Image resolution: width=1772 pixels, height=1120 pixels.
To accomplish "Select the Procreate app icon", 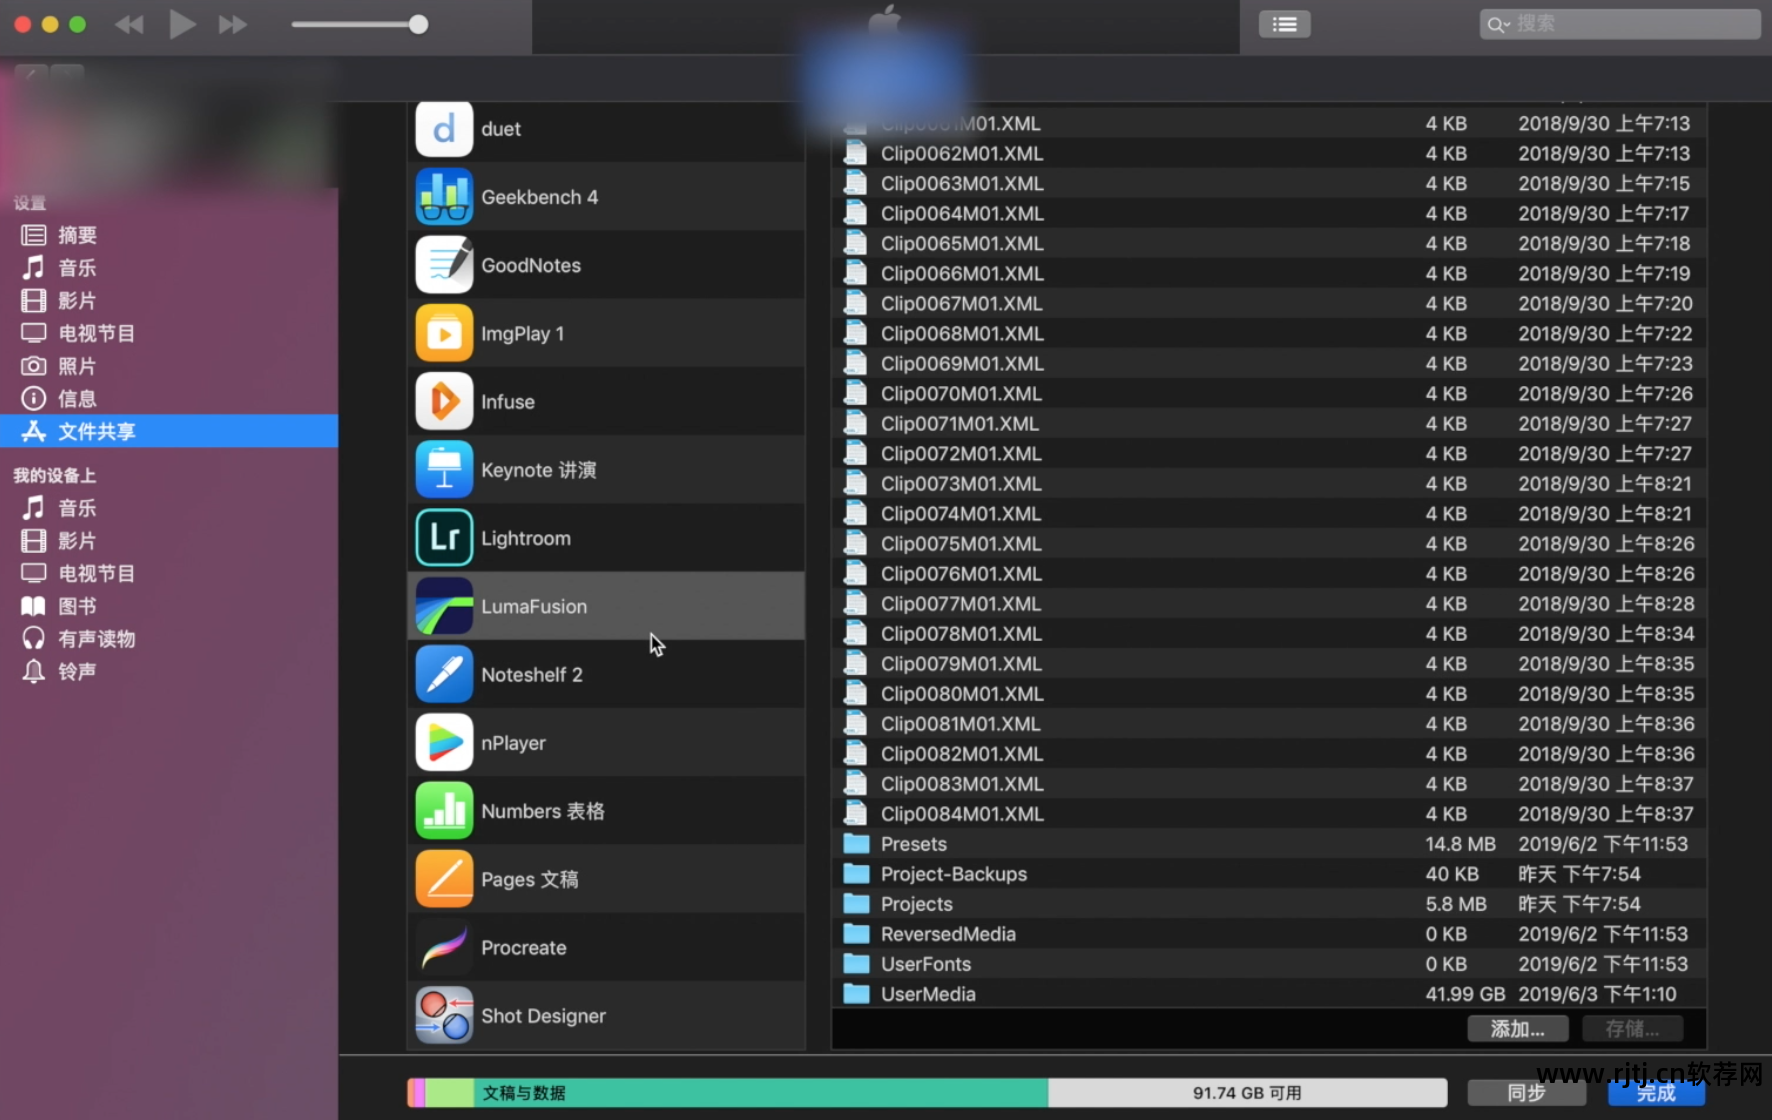I will 444,947.
